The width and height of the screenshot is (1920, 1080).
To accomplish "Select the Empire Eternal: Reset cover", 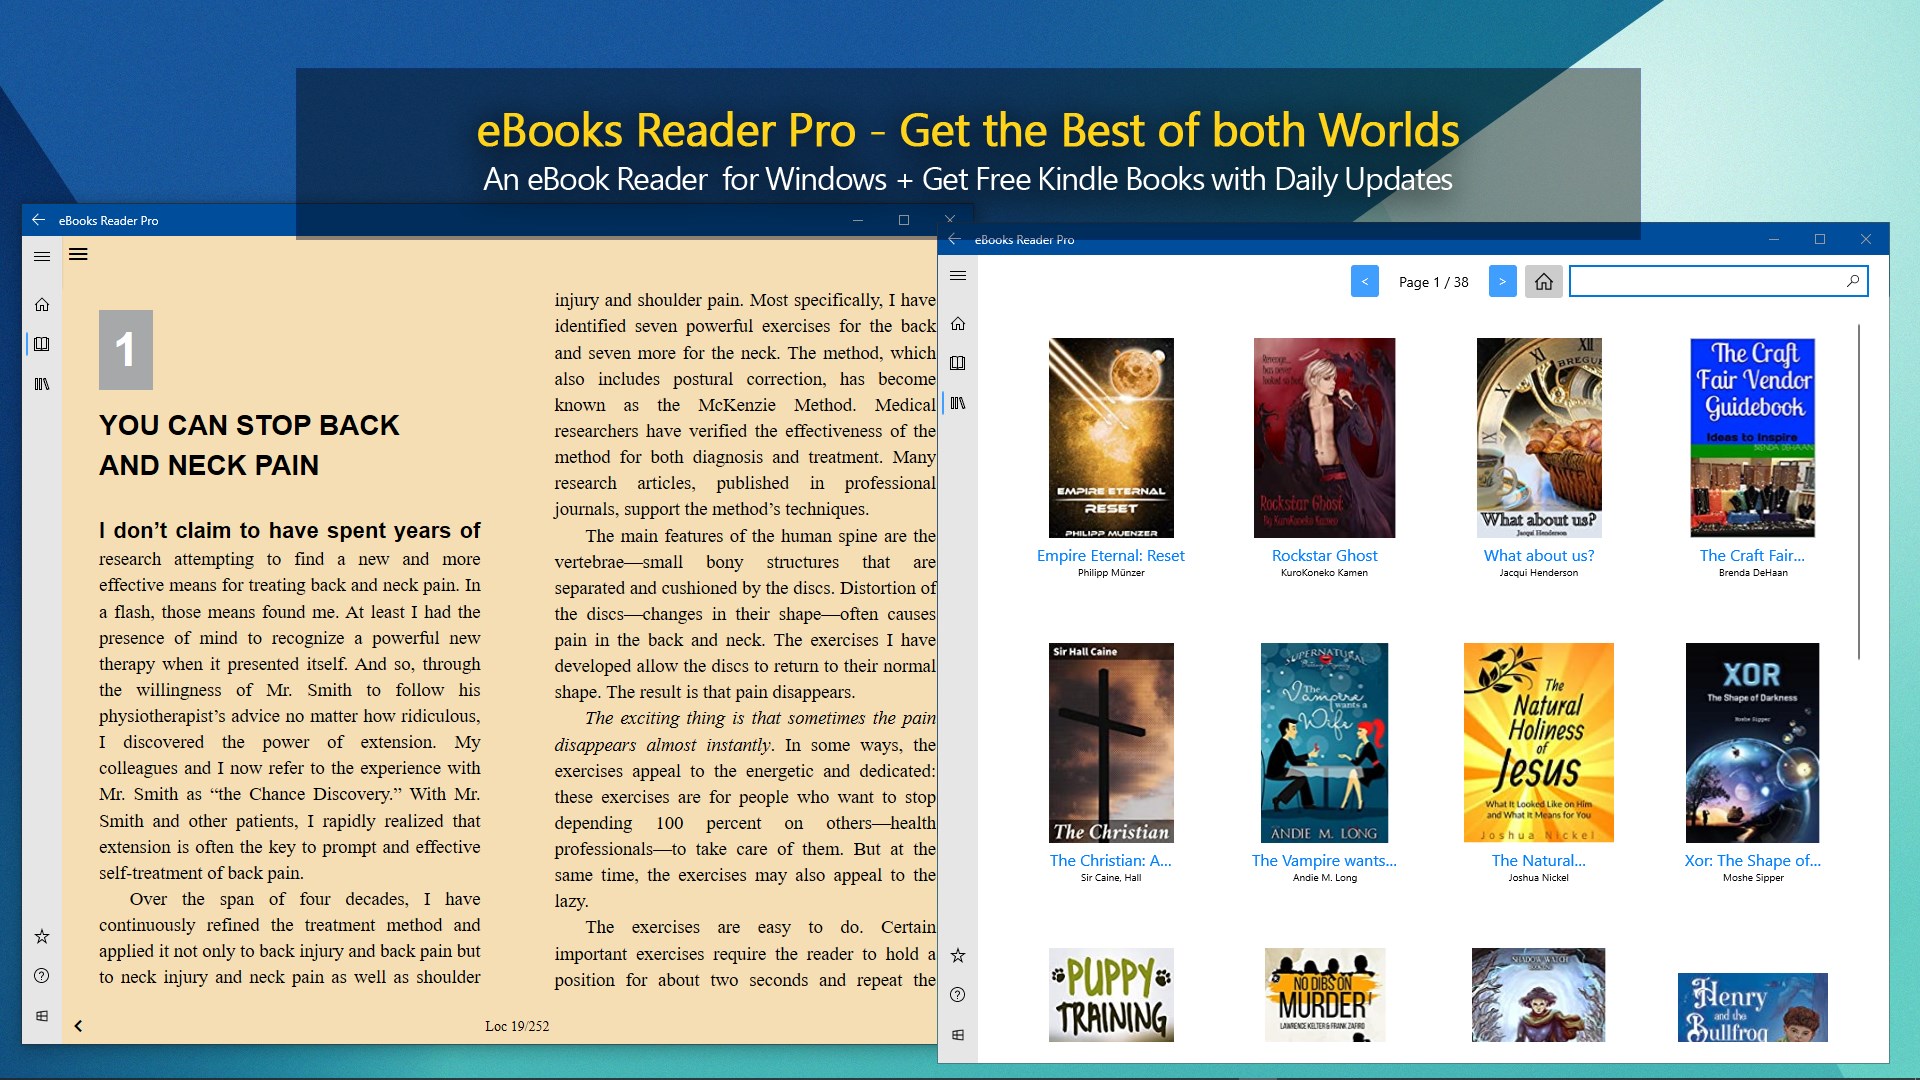I will (1110, 438).
